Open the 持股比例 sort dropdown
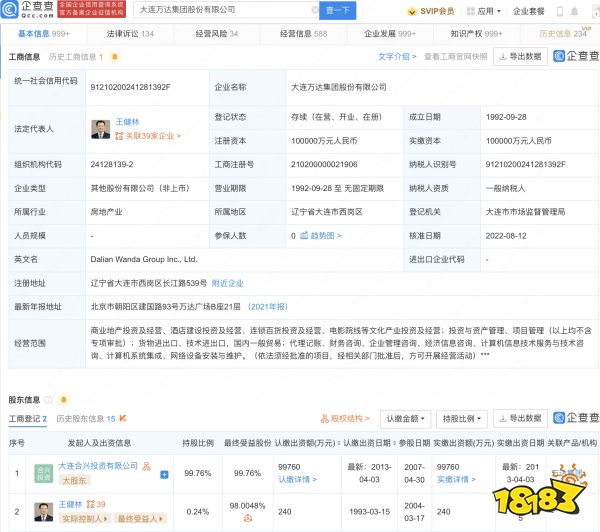Screen dimensions: 600x532 click(x=463, y=418)
